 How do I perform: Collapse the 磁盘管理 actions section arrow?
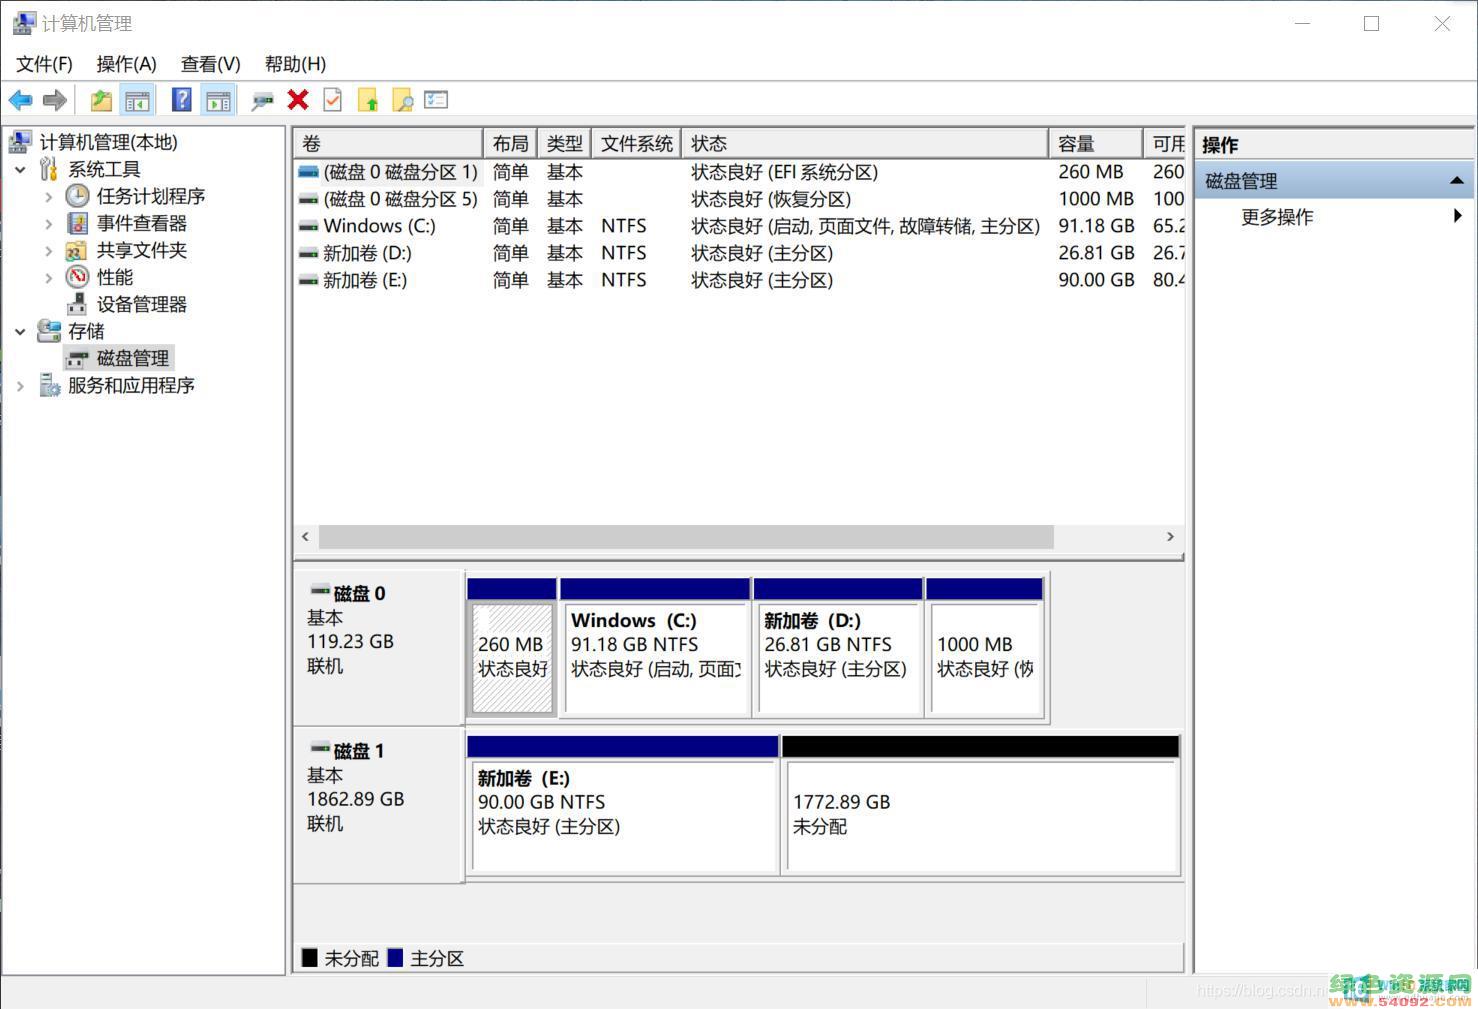(x=1456, y=181)
